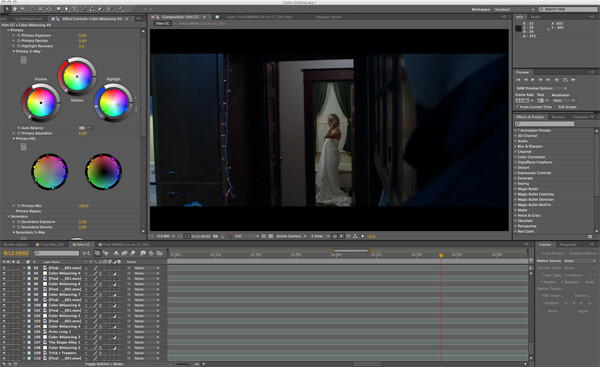The width and height of the screenshot is (600, 367).
Task: Start RAM preview in Preview panel
Action: pos(573,80)
